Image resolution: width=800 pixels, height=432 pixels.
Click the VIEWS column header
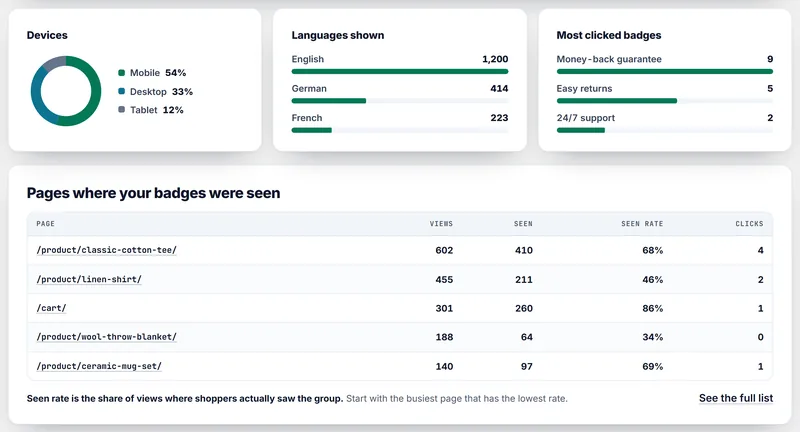point(441,223)
